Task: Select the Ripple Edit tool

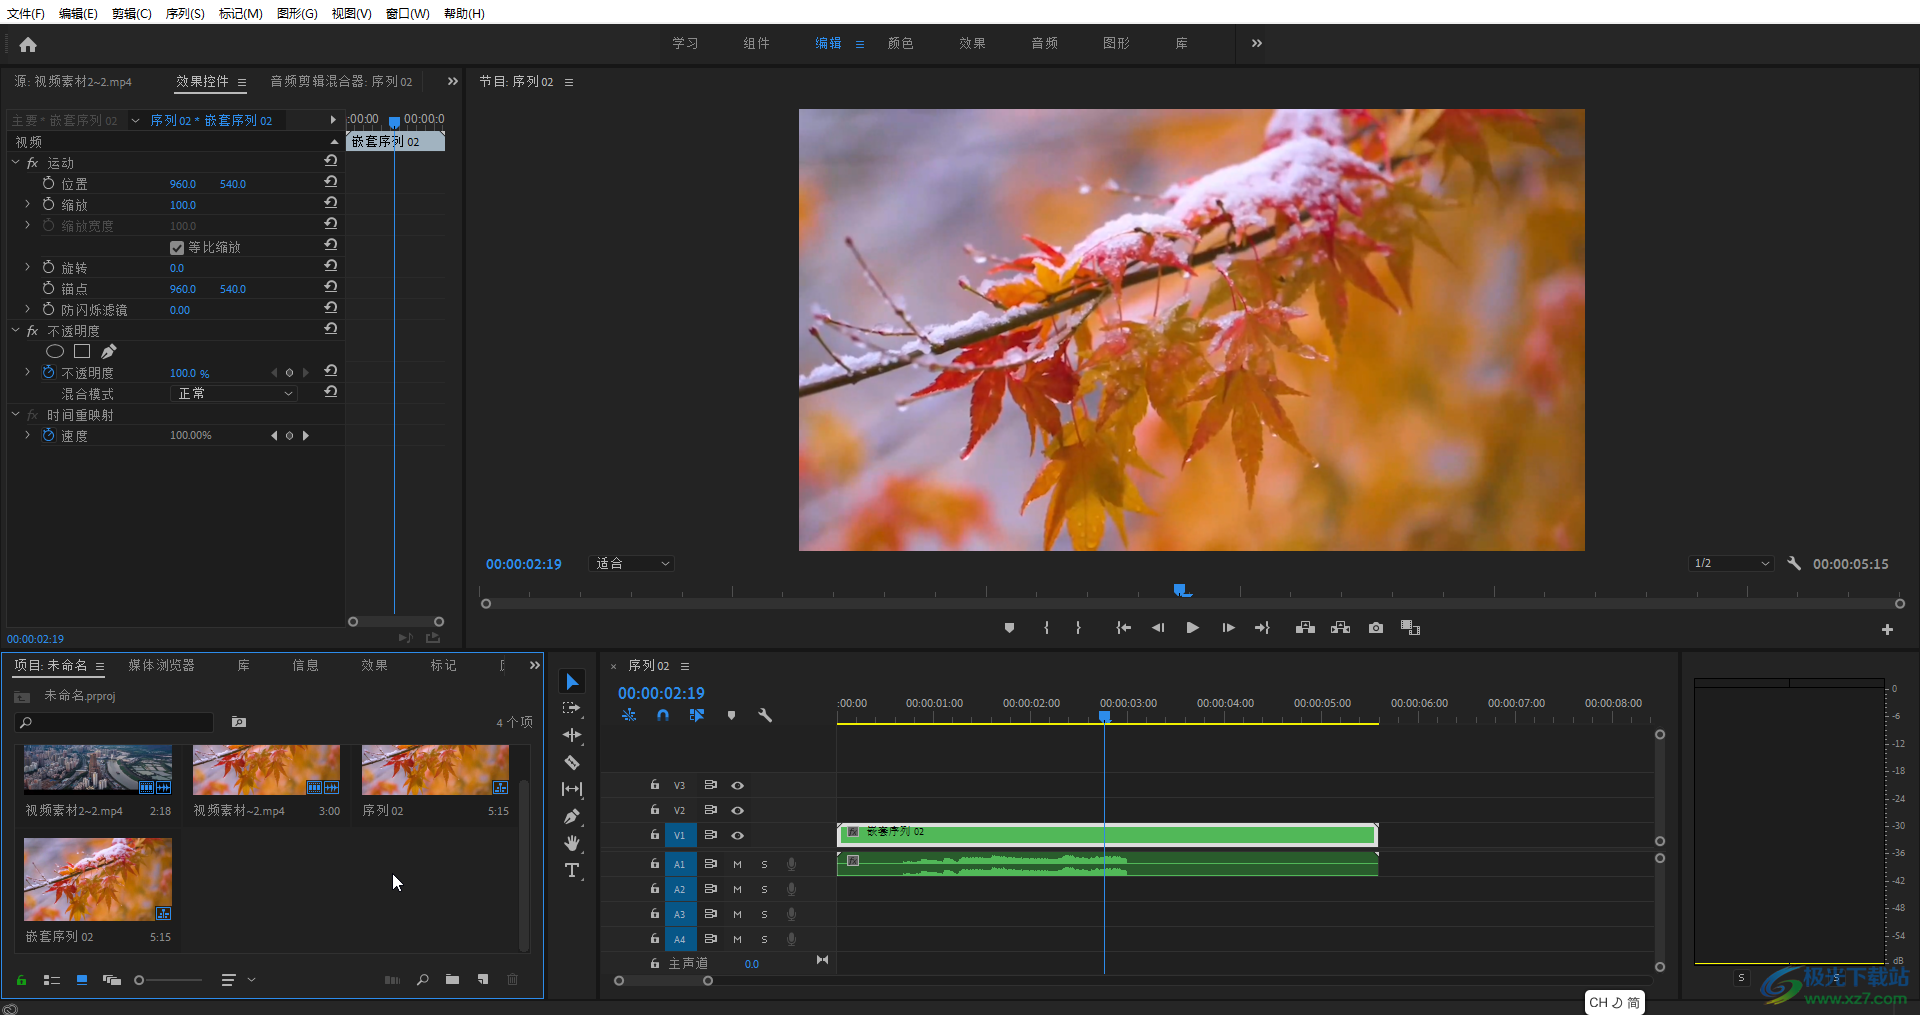Action: [x=572, y=735]
